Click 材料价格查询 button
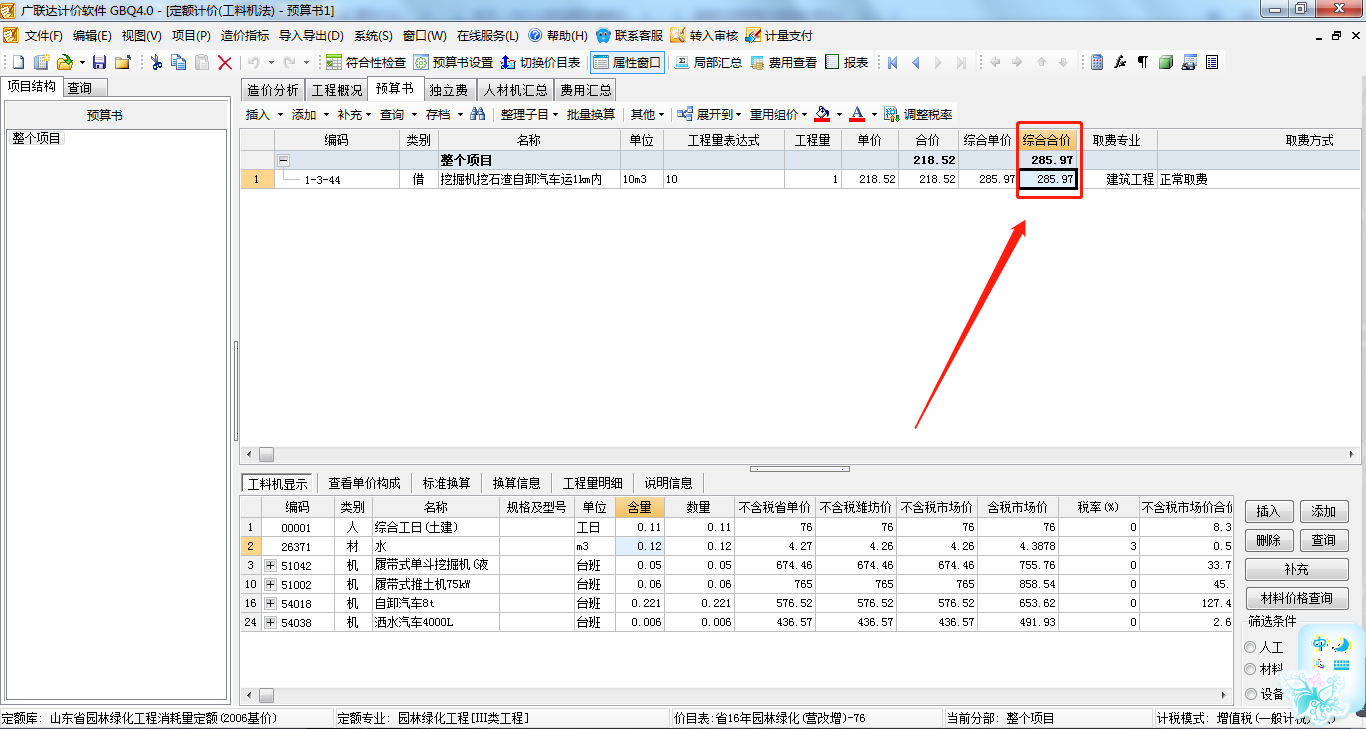Screen dimensions: 1366x729 (1296, 598)
